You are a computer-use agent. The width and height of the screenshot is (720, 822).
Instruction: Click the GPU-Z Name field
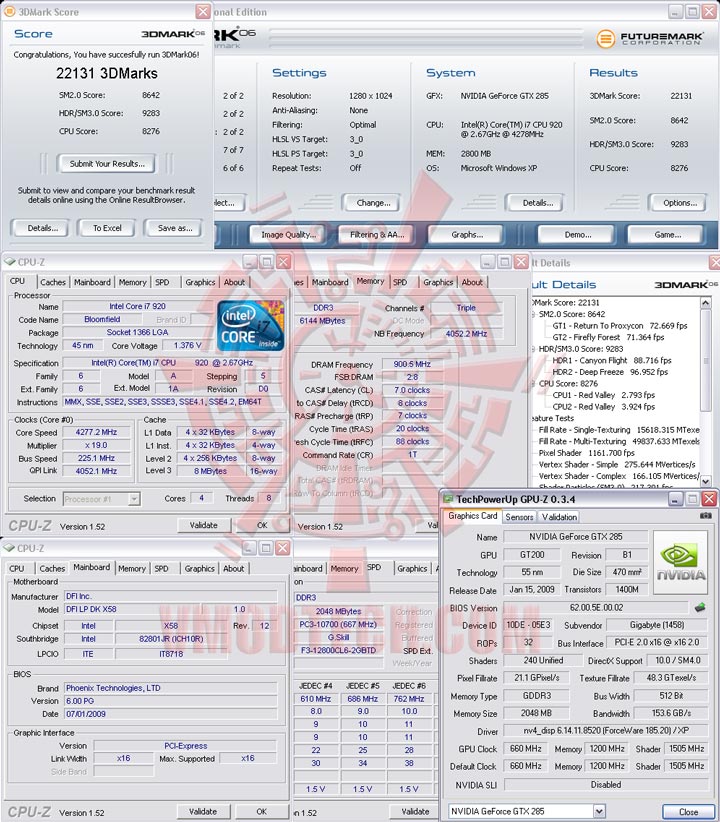[575, 536]
